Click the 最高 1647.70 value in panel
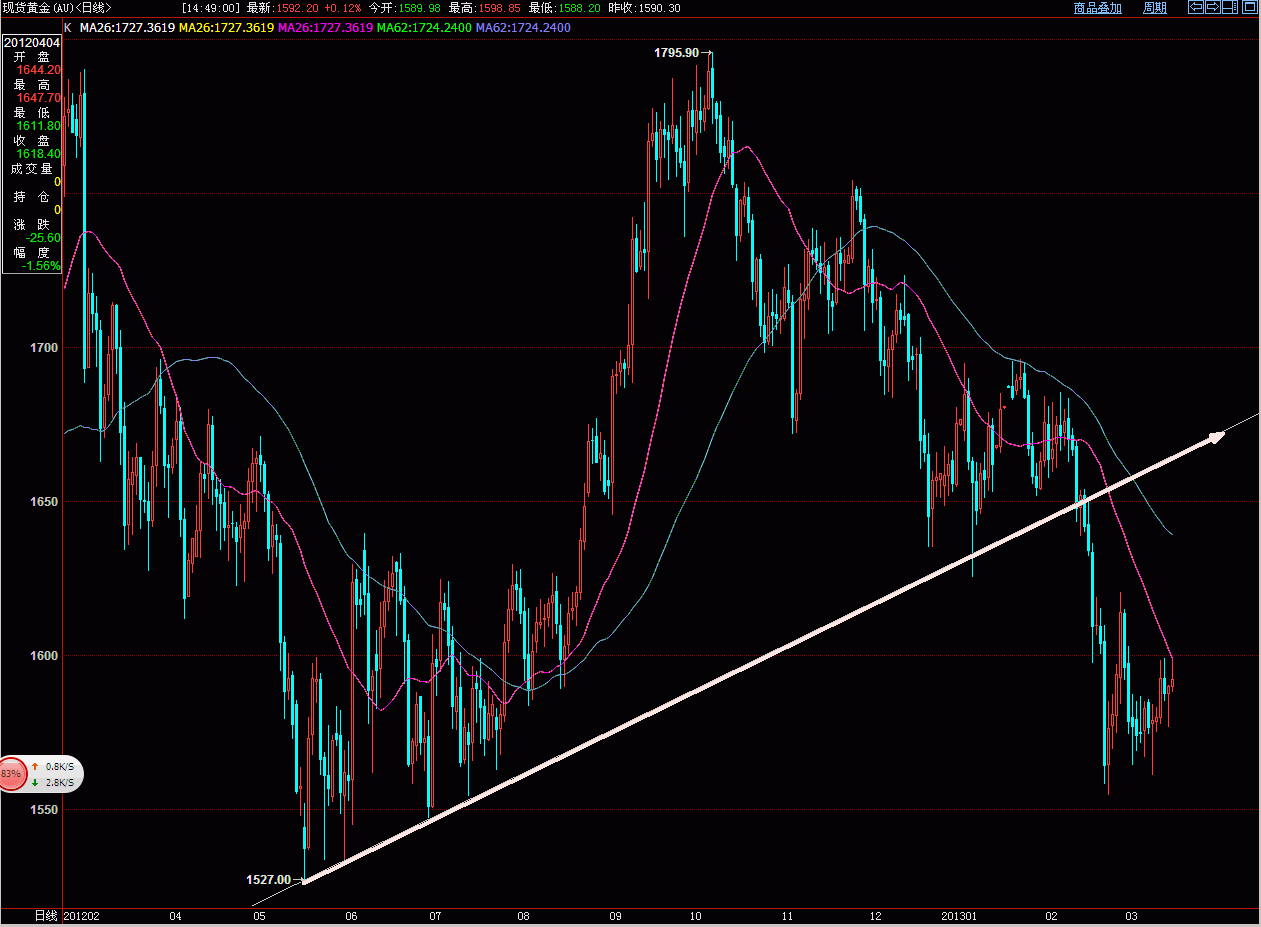1261x927 pixels. pos(39,98)
